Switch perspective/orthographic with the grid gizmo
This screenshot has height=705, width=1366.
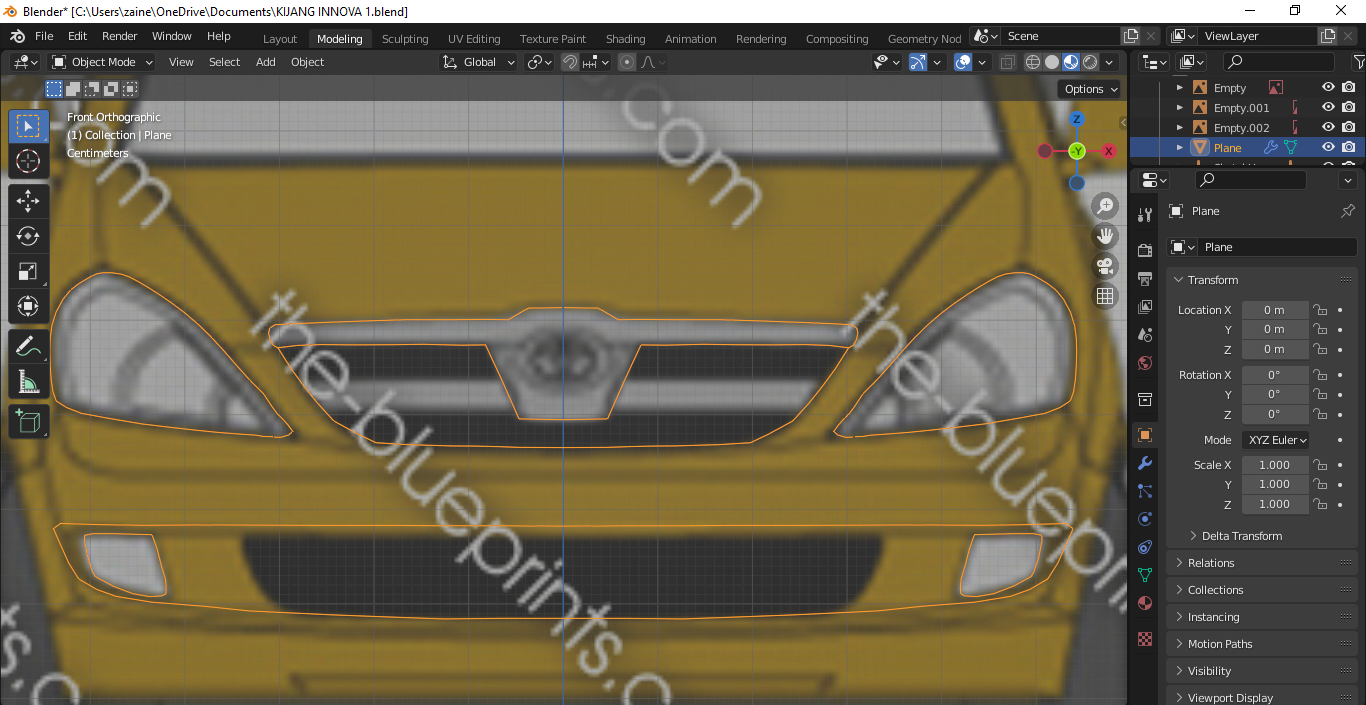pyautogui.click(x=1105, y=296)
